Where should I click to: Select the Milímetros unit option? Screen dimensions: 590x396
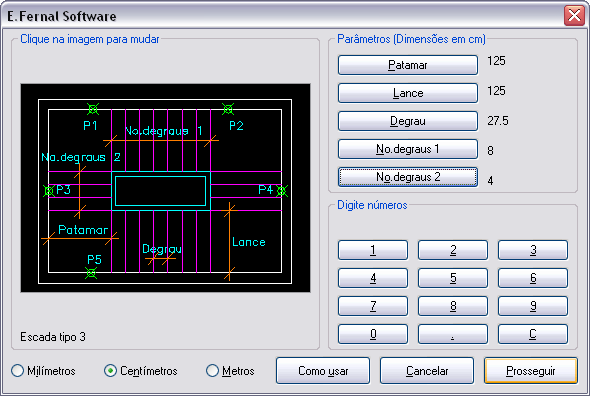click(43, 371)
